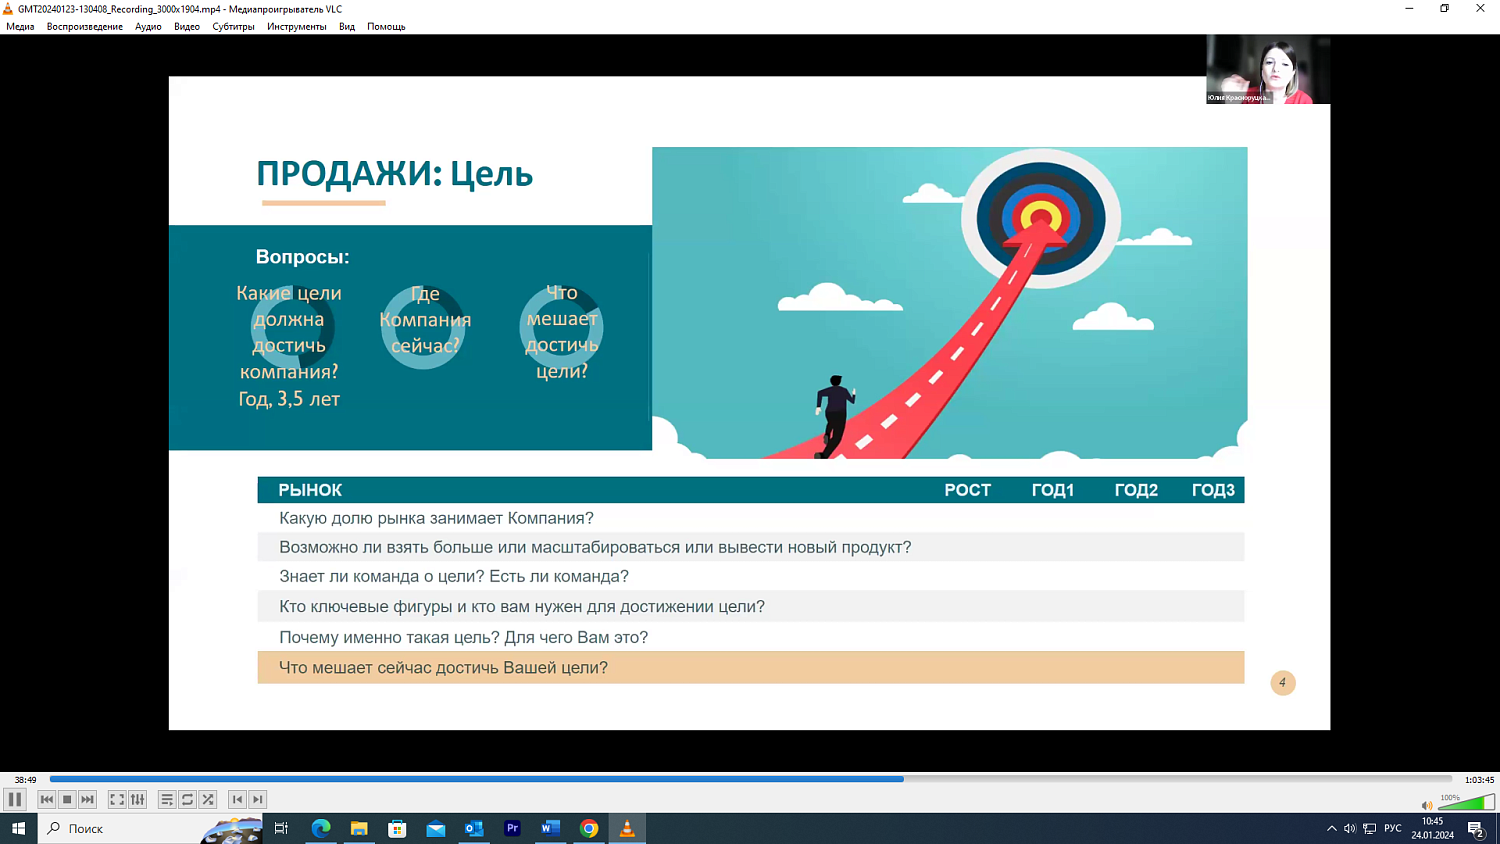Open the Медиа menu
1500x844 pixels.
20,27
